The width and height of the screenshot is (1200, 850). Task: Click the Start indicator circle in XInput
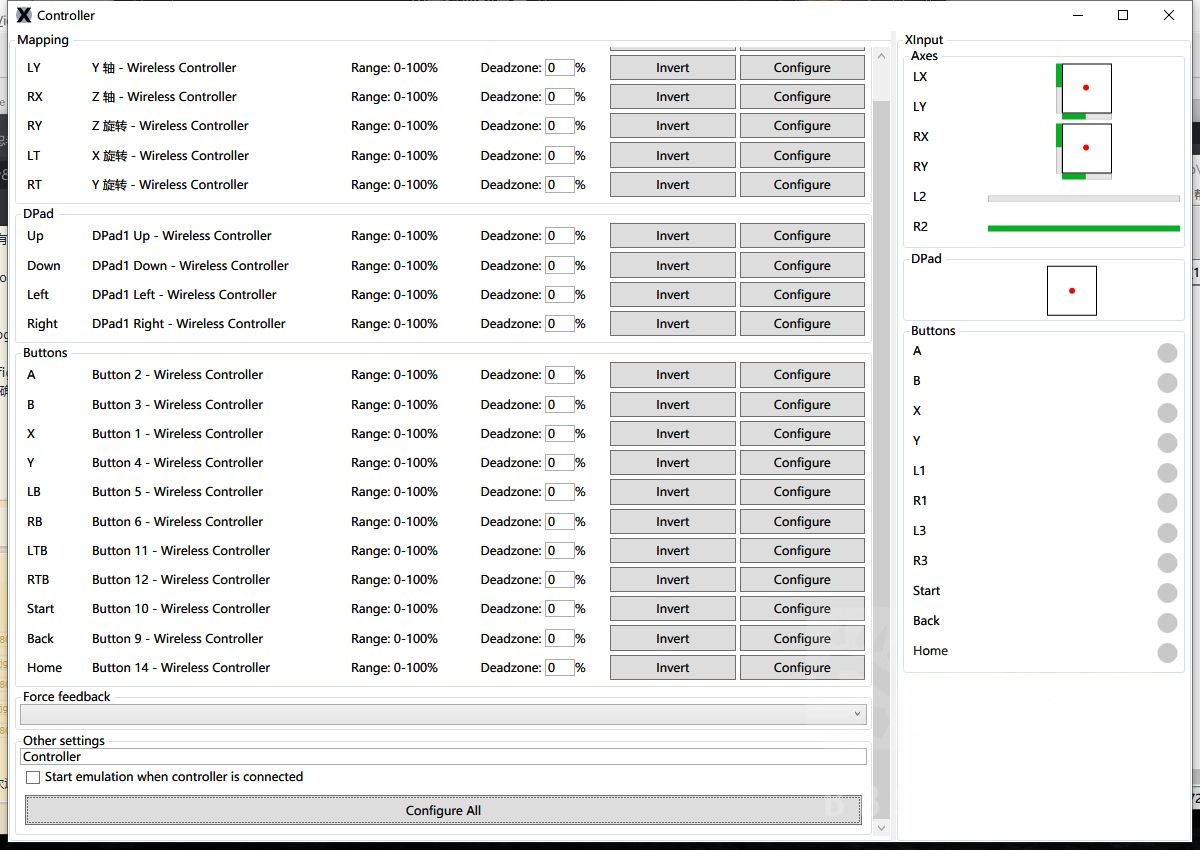(x=1167, y=593)
